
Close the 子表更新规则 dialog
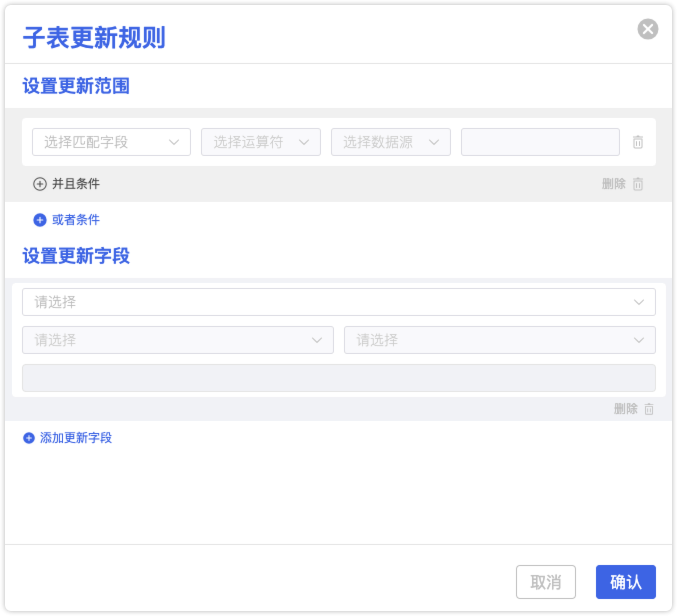coord(648,29)
